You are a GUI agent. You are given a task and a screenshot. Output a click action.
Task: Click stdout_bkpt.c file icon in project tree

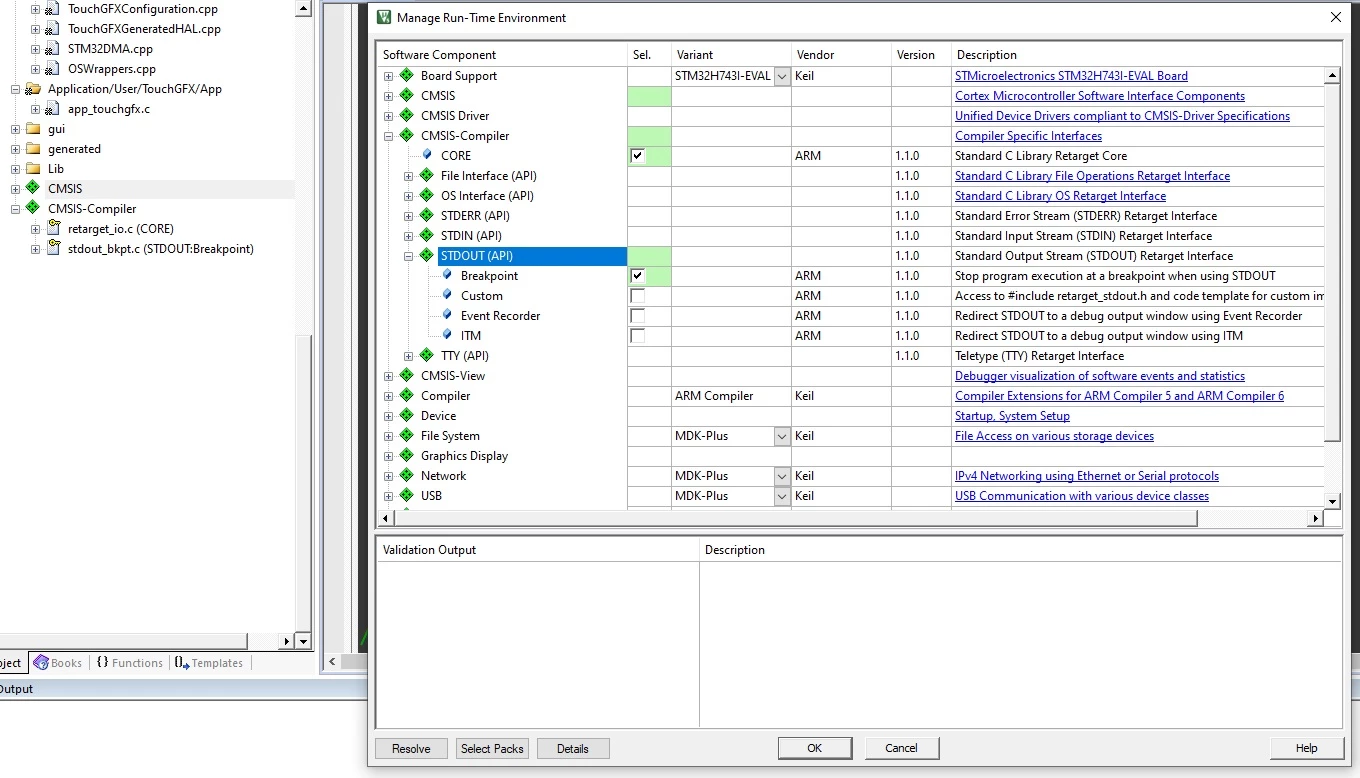53,249
